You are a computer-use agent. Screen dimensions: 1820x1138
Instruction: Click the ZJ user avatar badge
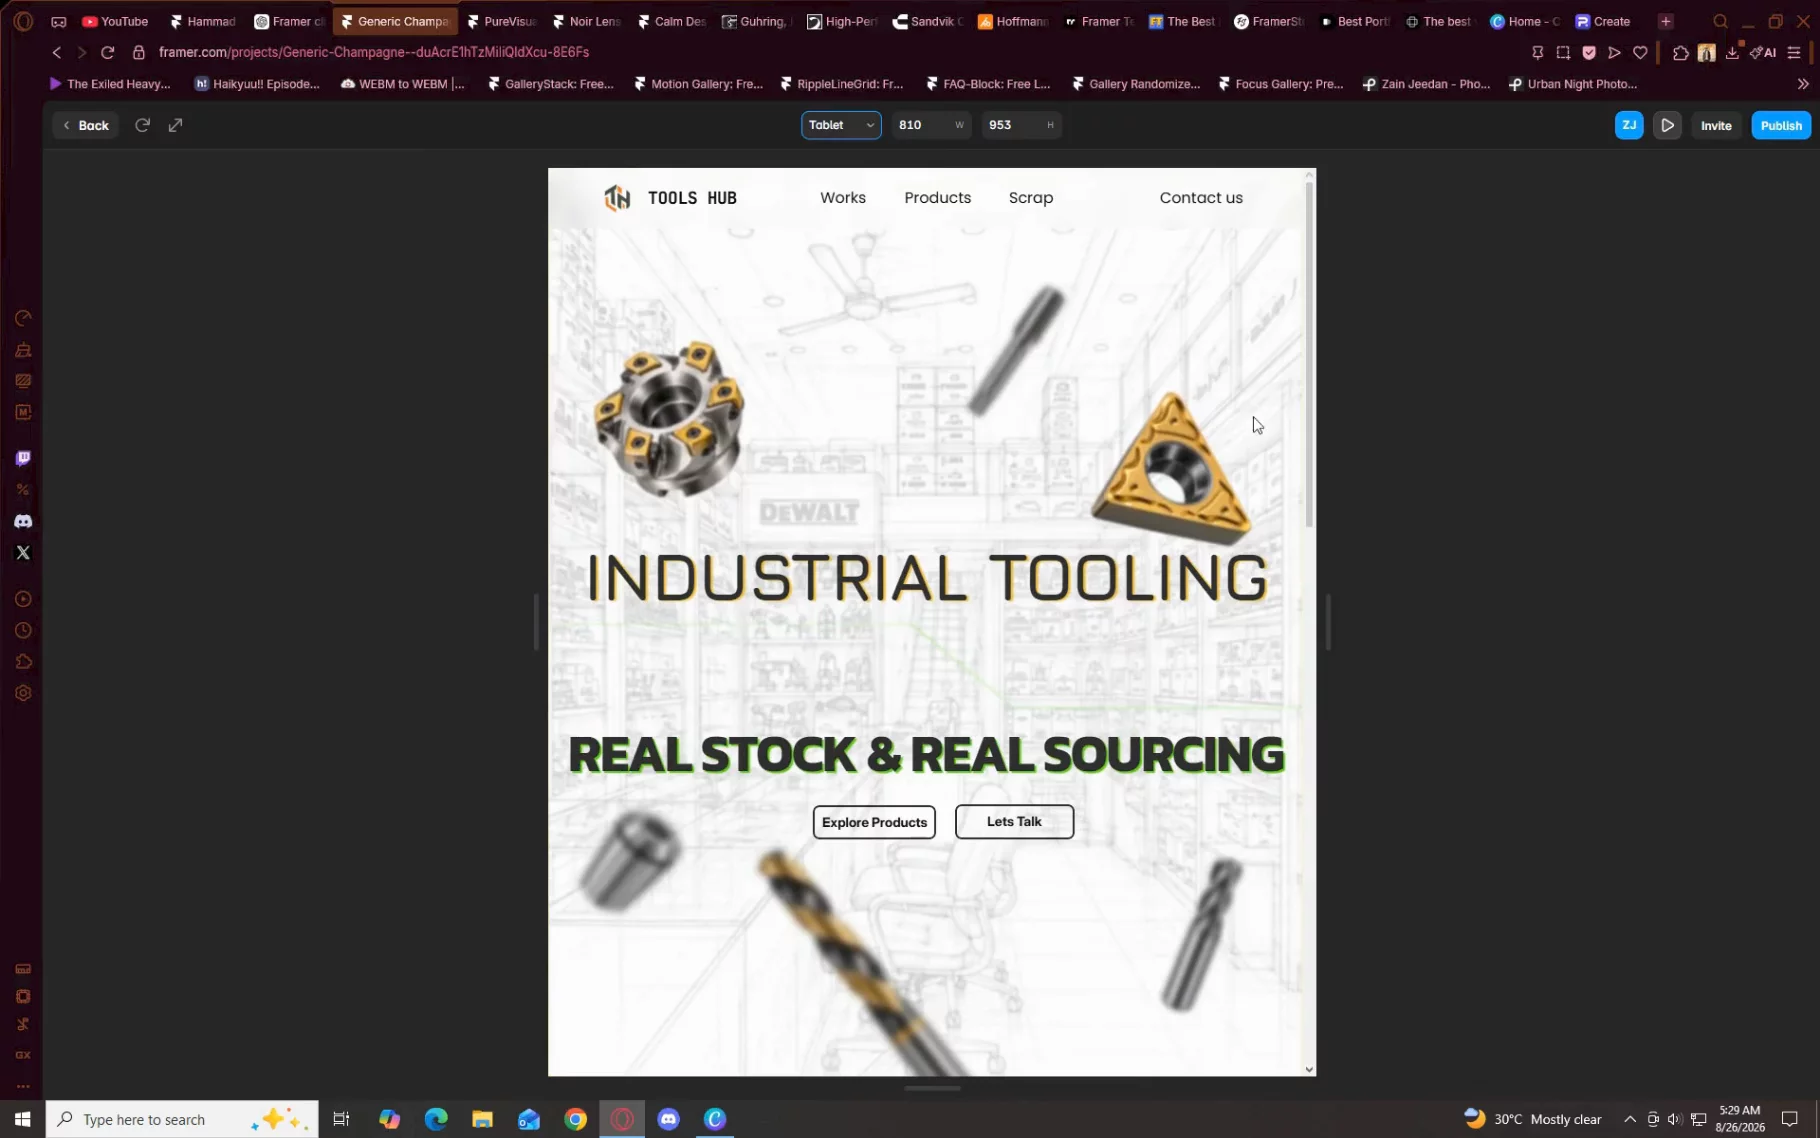(x=1628, y=125)
